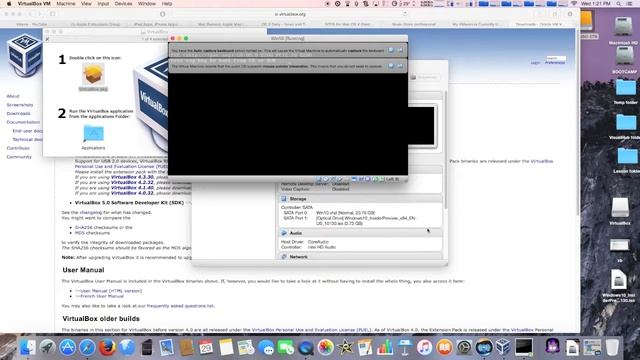The height and width of the screenshot is (360, 640).
Task: Open the Contribute sidebar link
Action: click(18, 148)
